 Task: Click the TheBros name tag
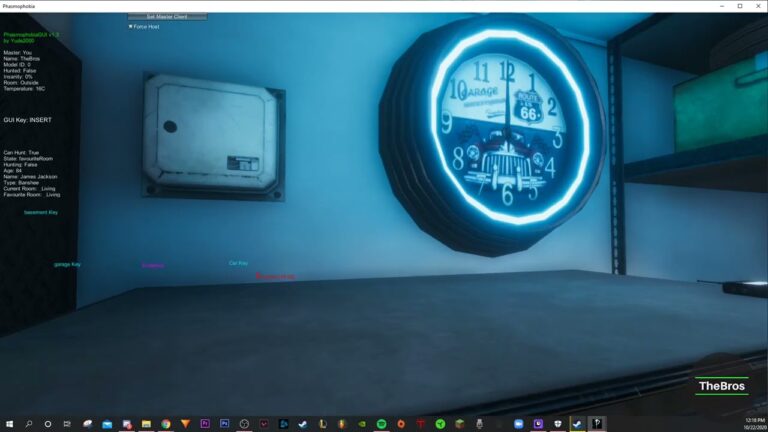721,386
